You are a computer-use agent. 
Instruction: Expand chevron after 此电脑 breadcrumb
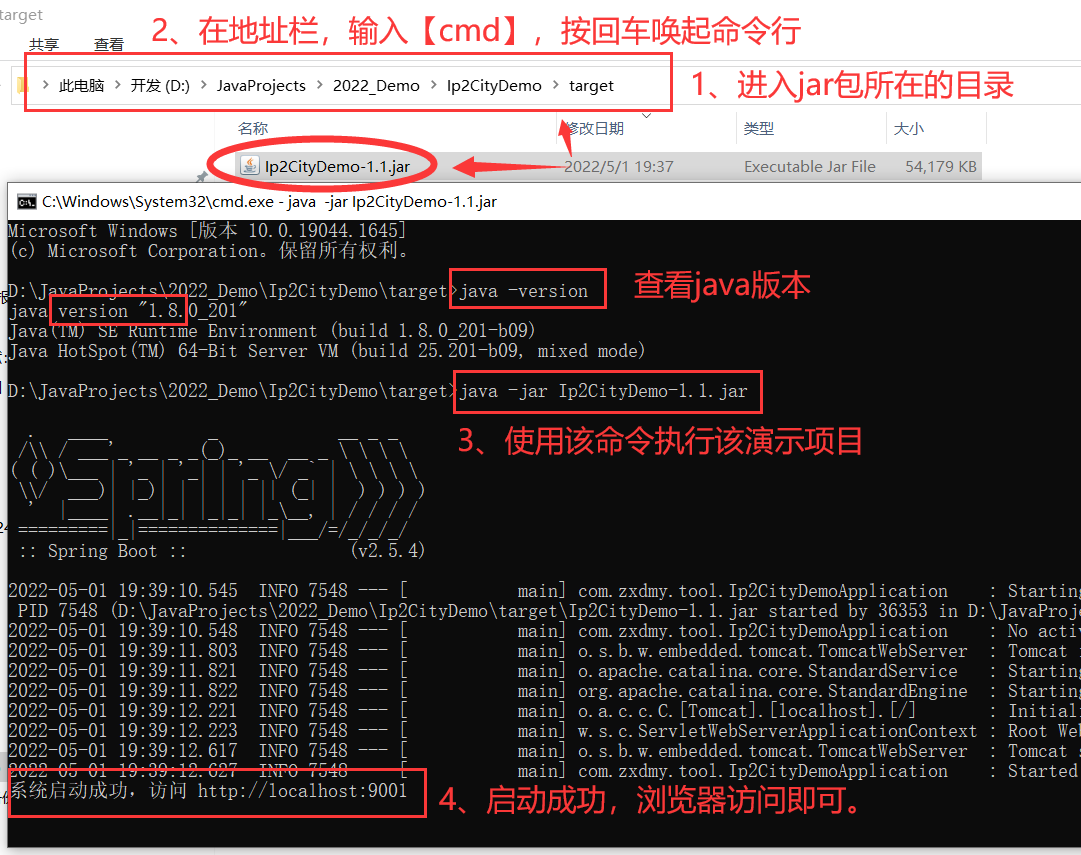[x=117, y=85]
